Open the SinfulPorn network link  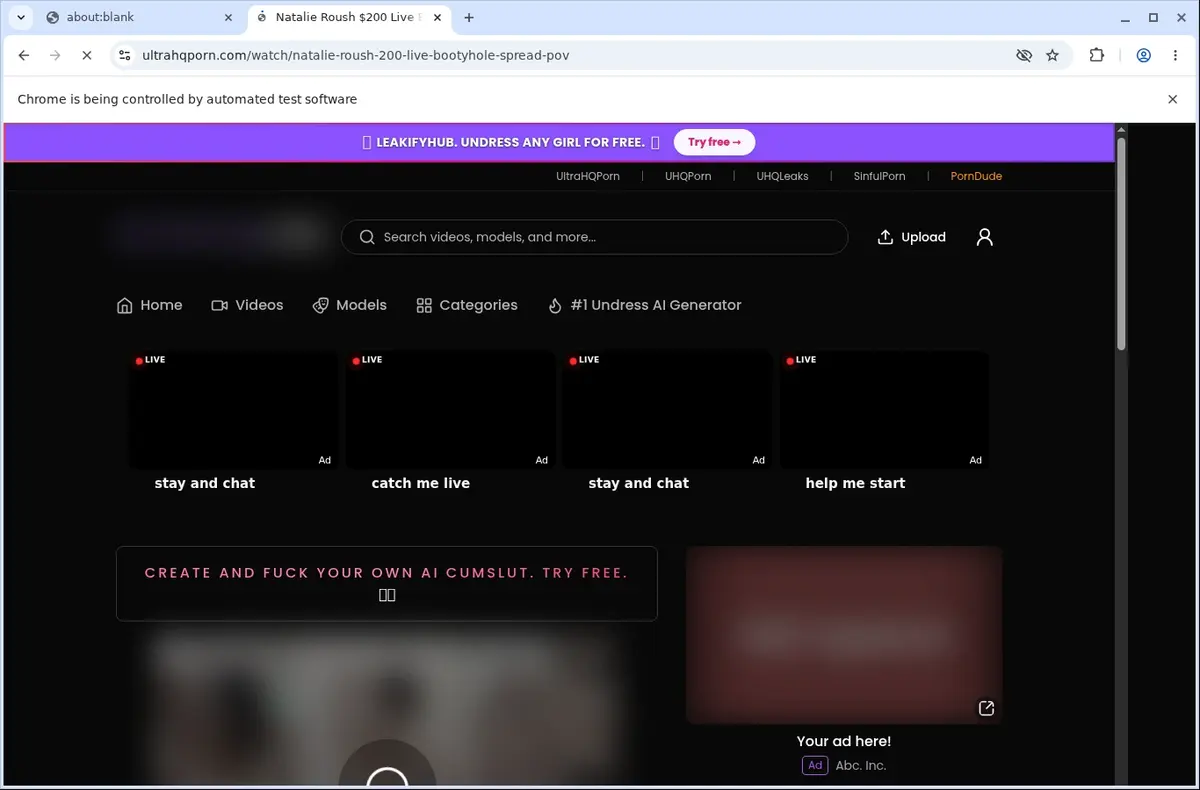tap(880, 176)
